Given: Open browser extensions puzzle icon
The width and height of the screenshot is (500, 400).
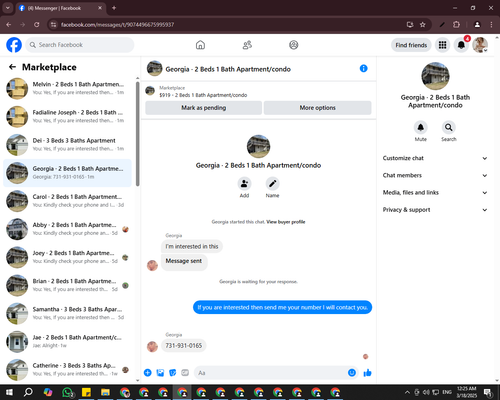Looking at the screenshot, I should click(456, 25).
